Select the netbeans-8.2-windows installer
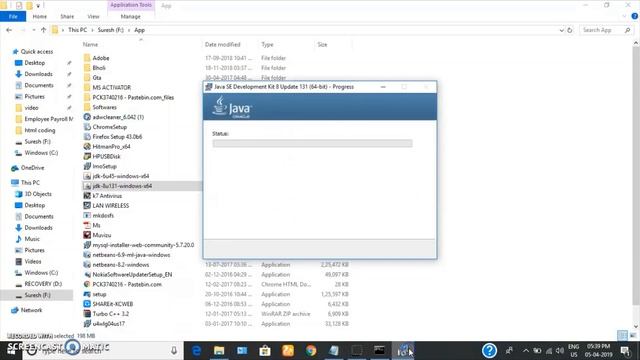 [121, 265]
